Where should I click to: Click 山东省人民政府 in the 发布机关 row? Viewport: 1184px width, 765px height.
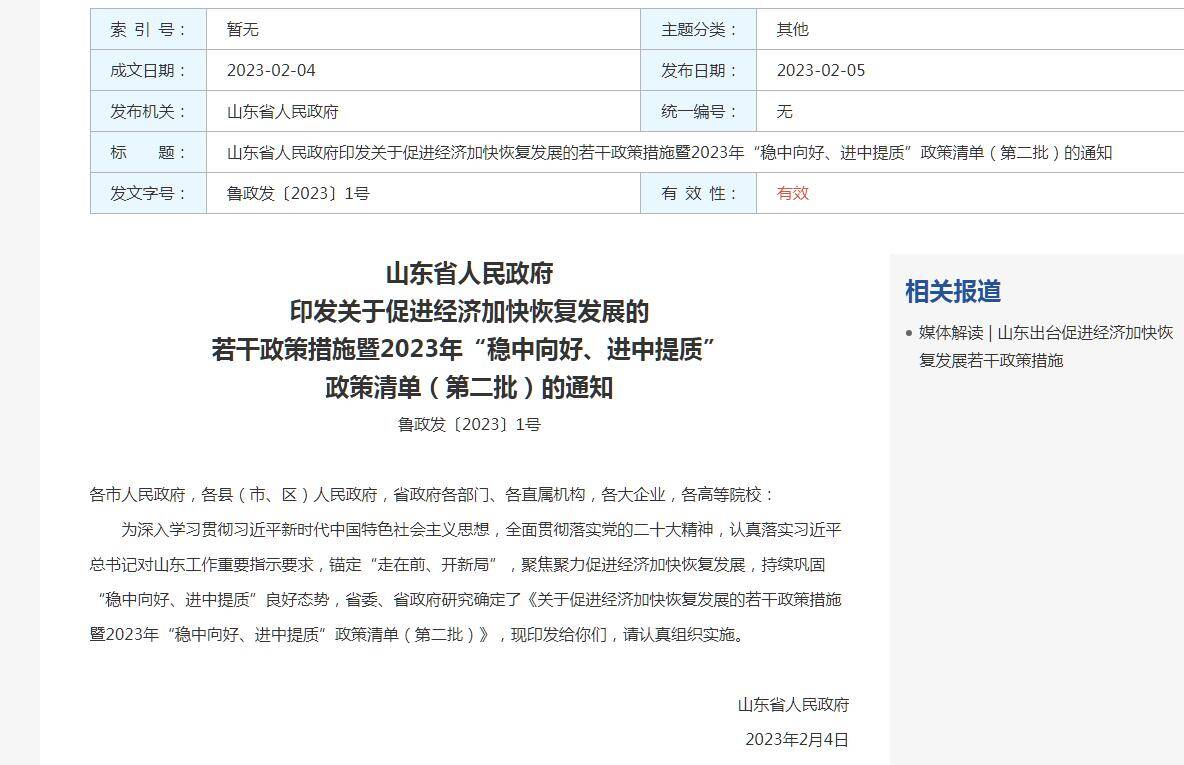point(283,112)
